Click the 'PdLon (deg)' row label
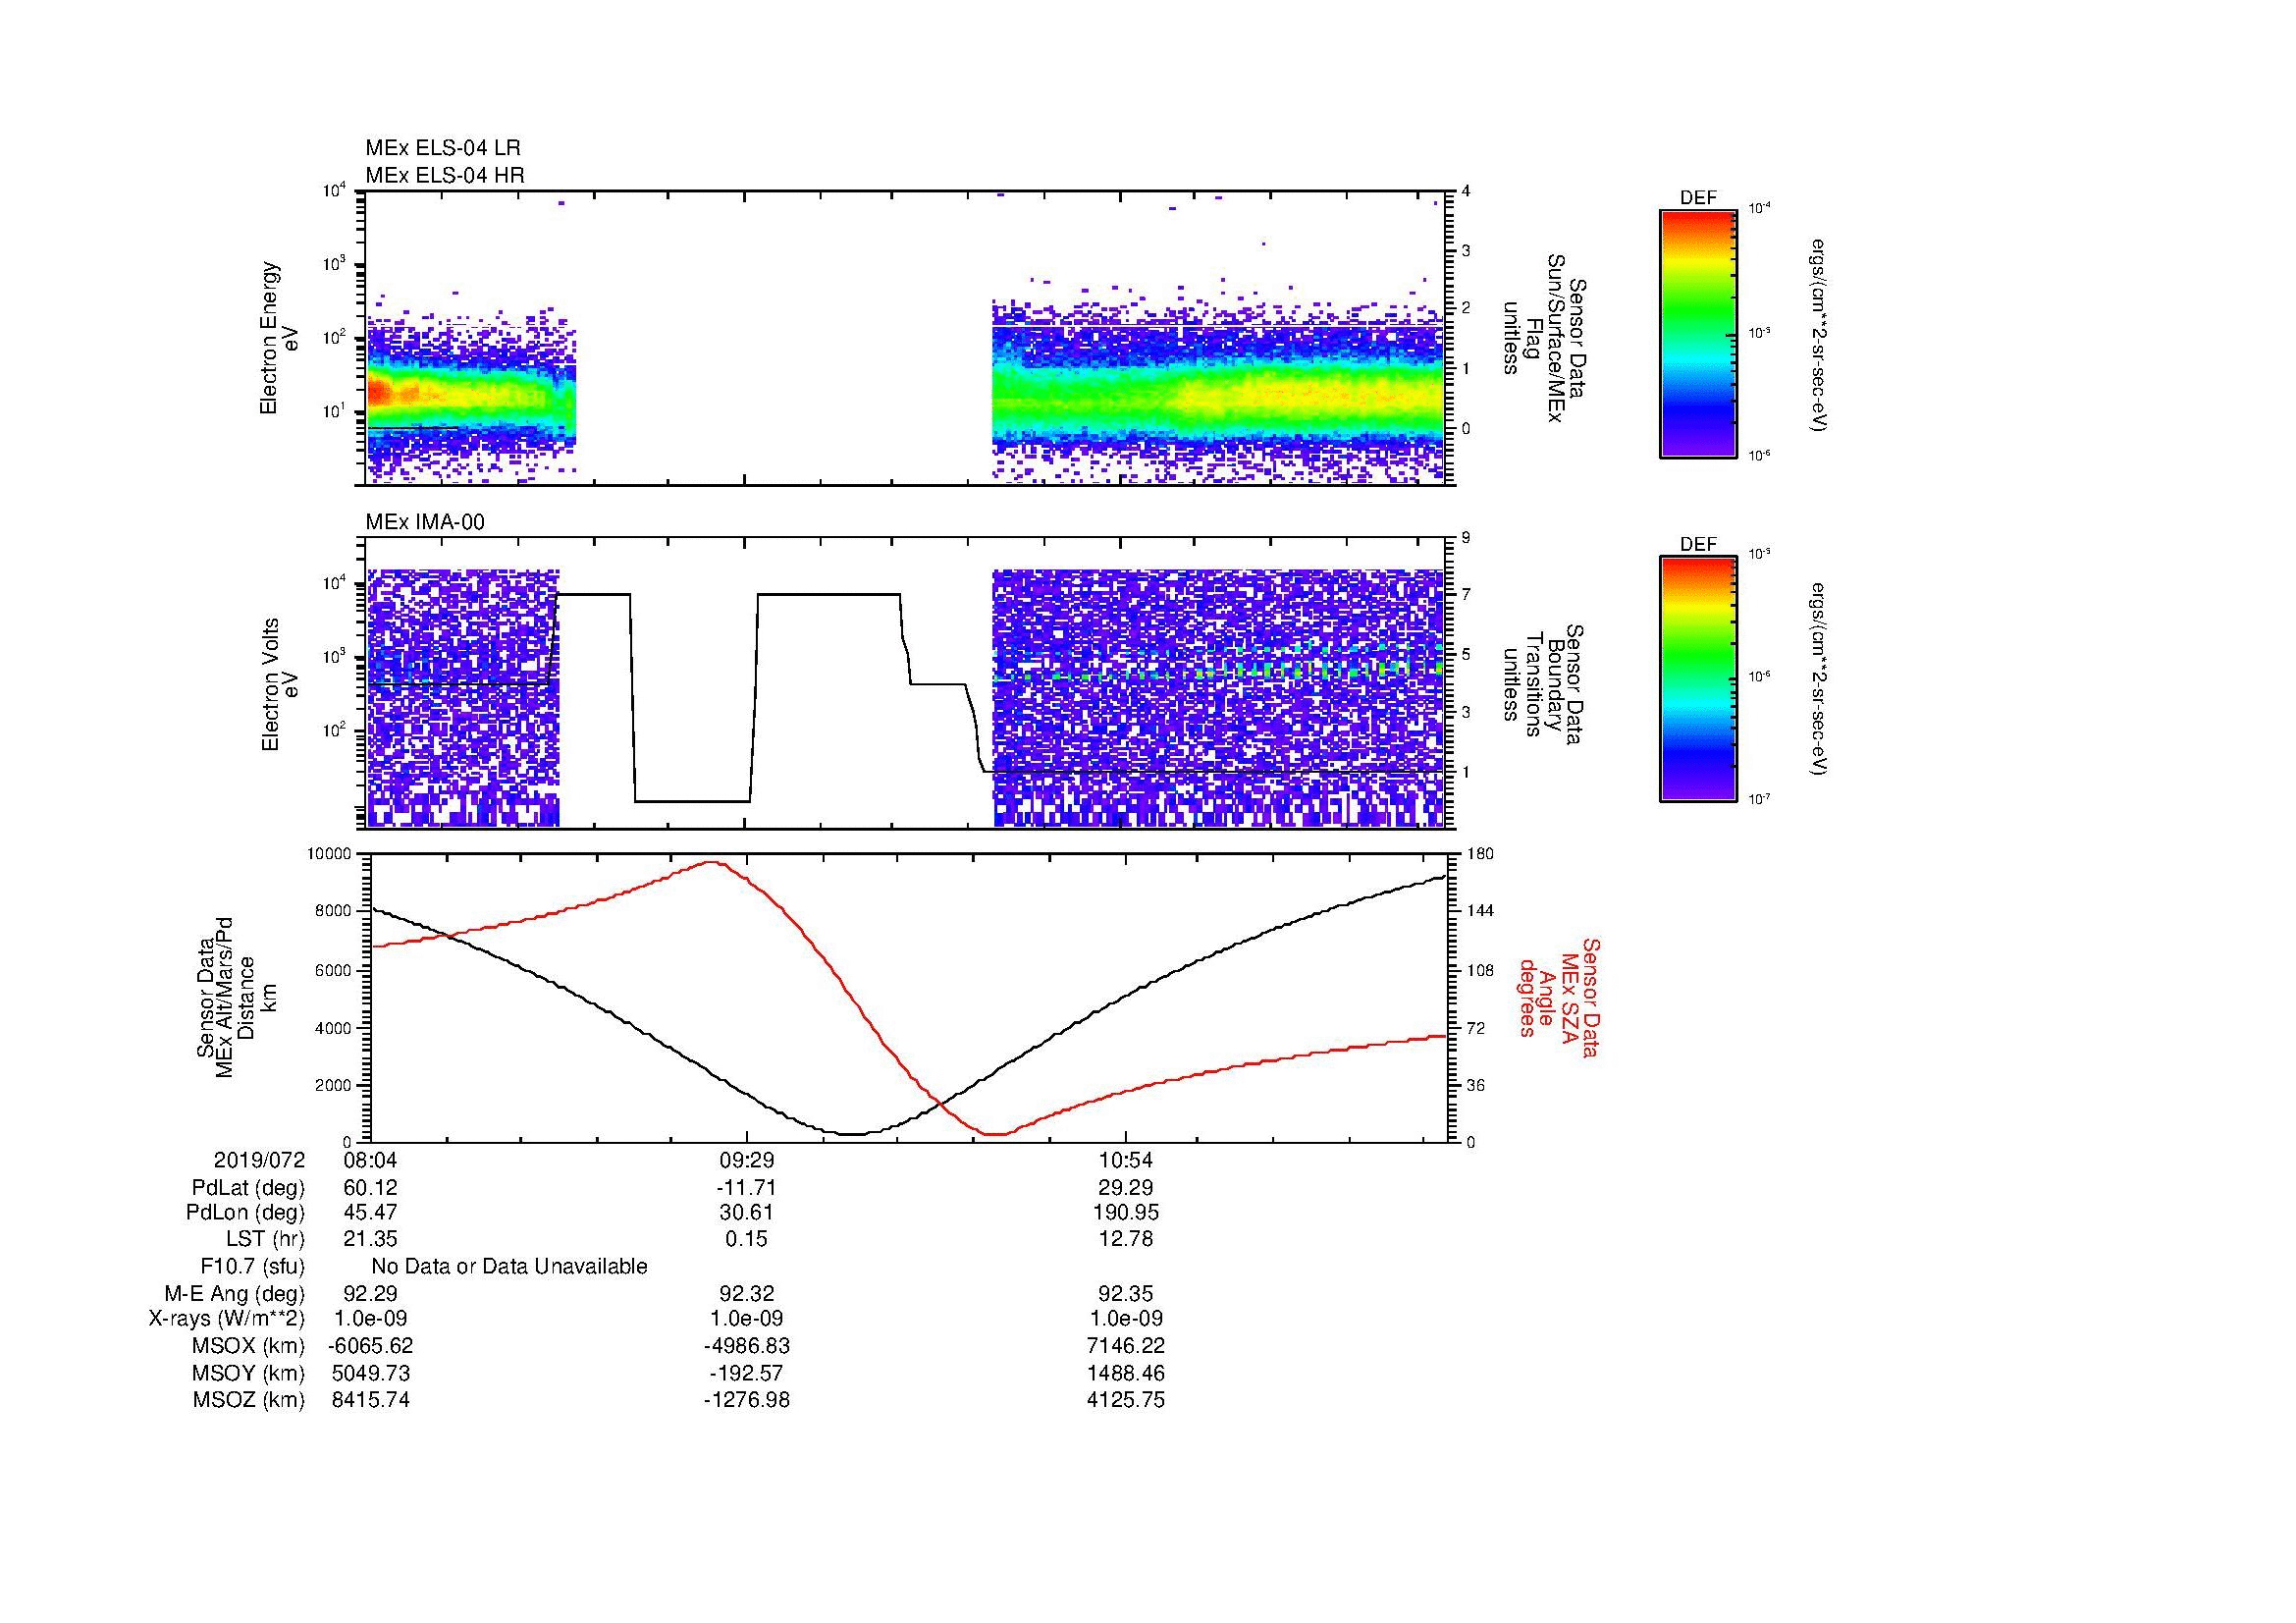2296x1623 pixels. tap(245, 1213)
